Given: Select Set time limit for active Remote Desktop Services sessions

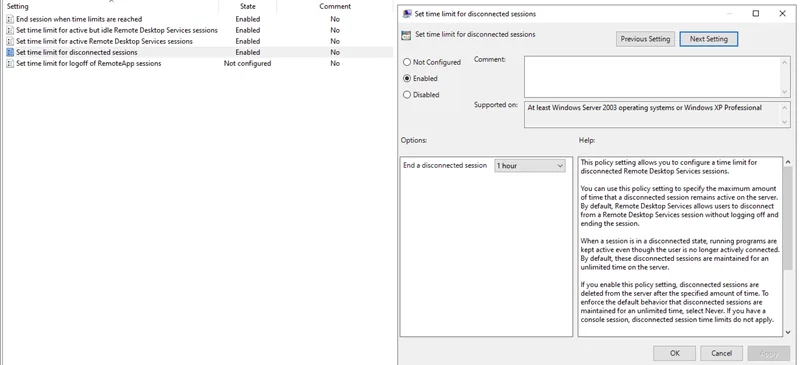Looking at the screenshot, I should (x=105, y=41).
